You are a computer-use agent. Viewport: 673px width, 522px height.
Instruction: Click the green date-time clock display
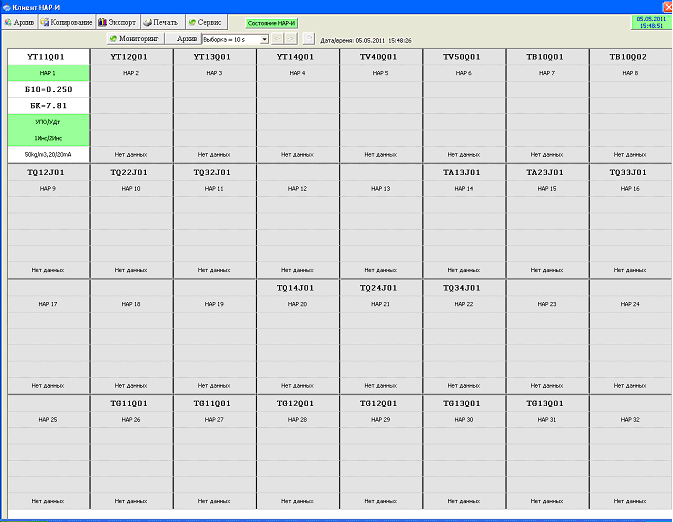(651, 22)
